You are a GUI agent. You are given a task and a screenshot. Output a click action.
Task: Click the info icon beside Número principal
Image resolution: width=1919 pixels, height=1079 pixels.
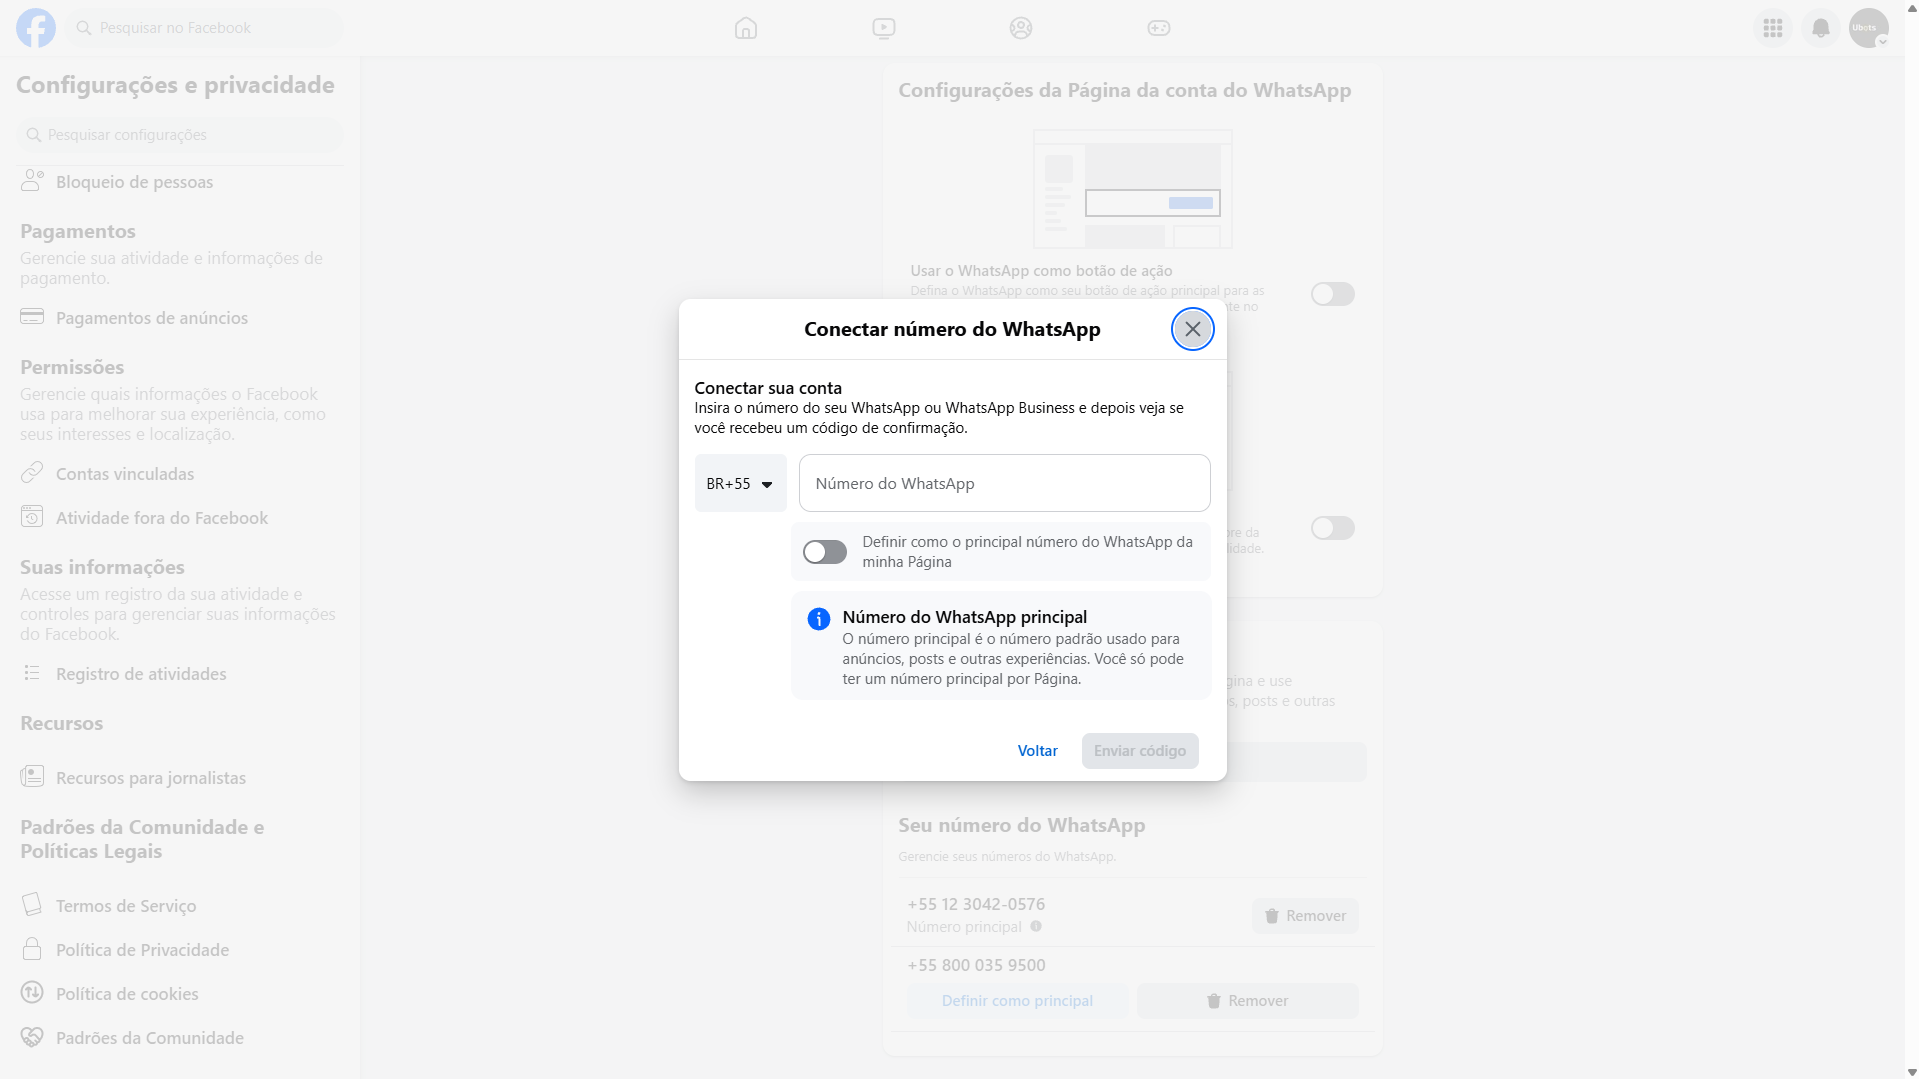(1036, 926)
